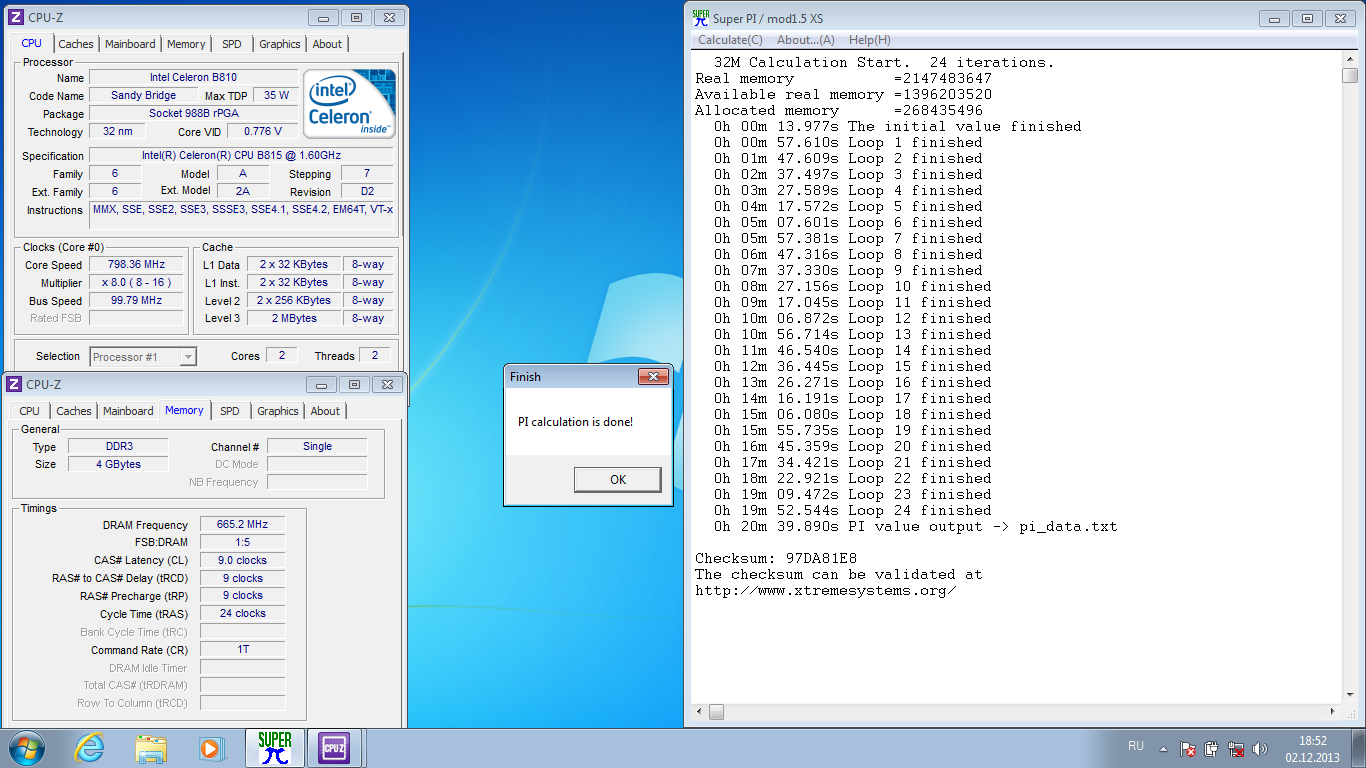1366x768 pixels.
Task: Click the Bus Speed value '99.79 MHz'
Action: 136,300
